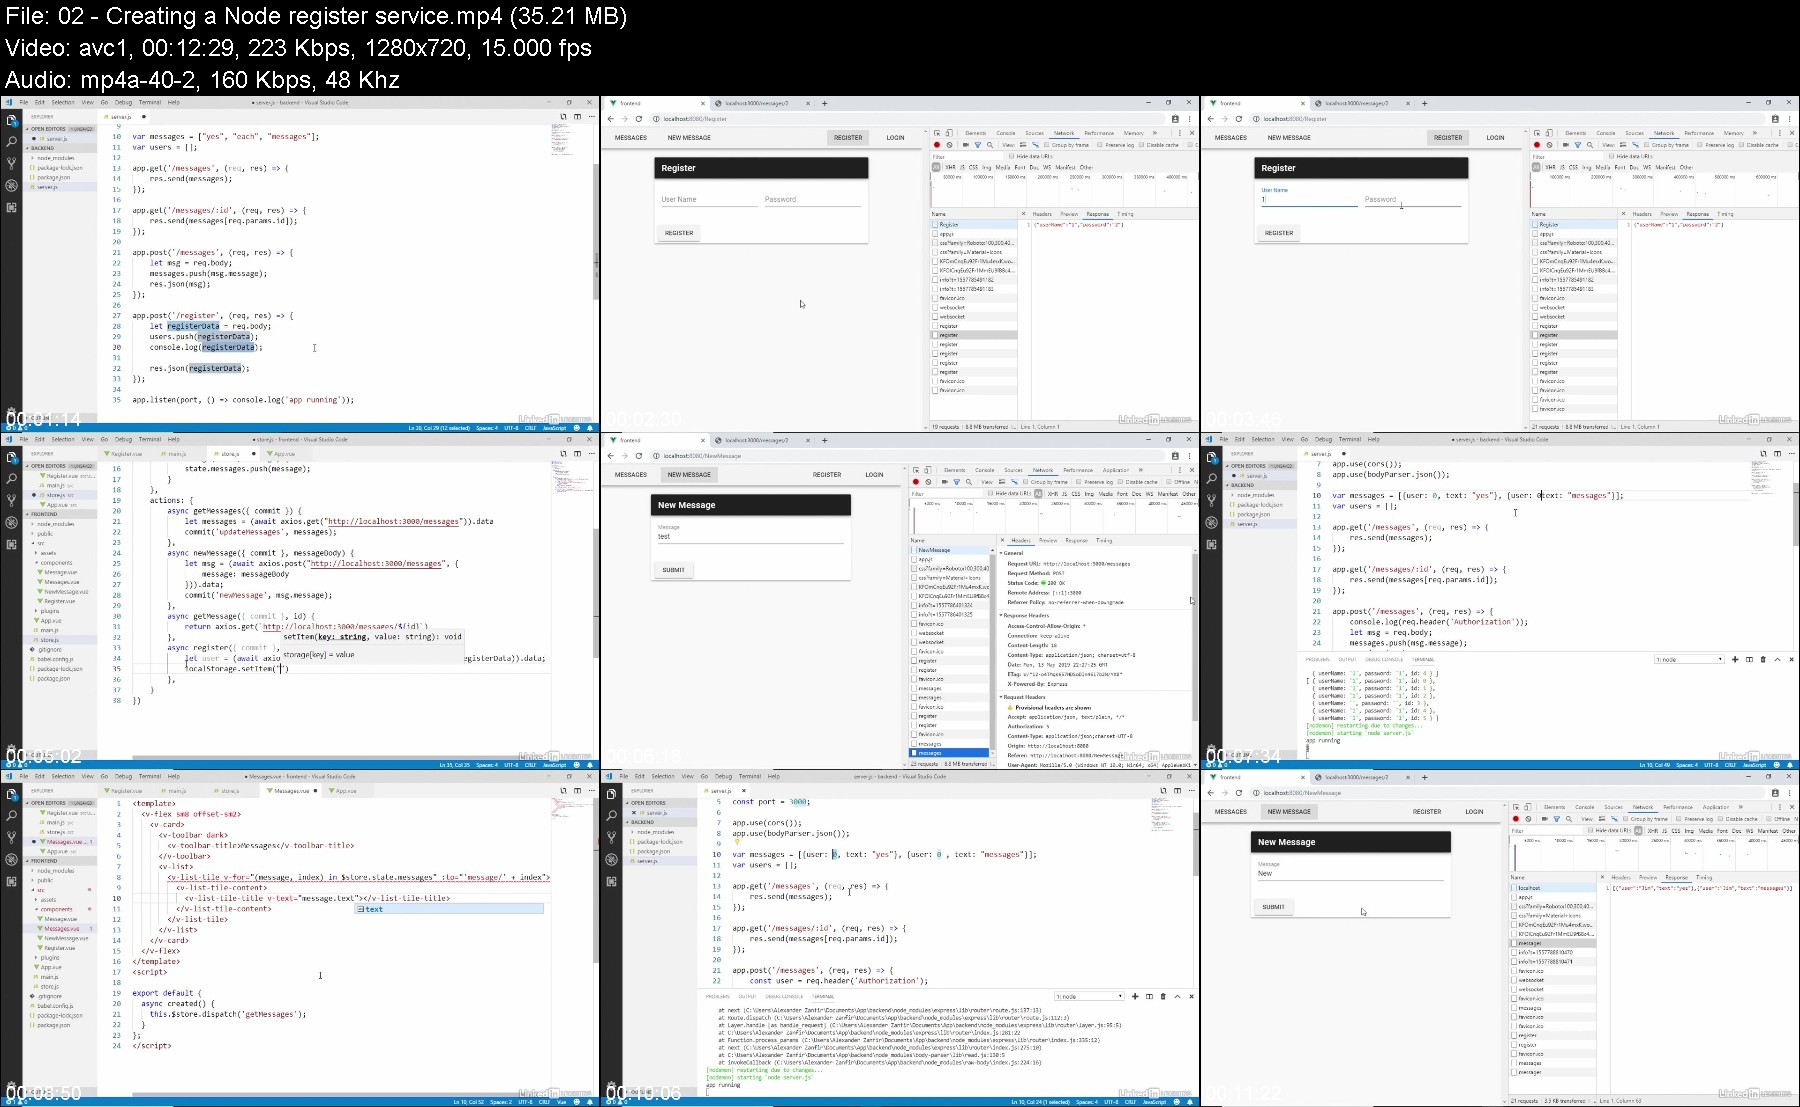Click LOGIN nav button in 00:02:30 frame
The width and height of the screenshot is (1800, 1107).
click(x=895, y=138)
